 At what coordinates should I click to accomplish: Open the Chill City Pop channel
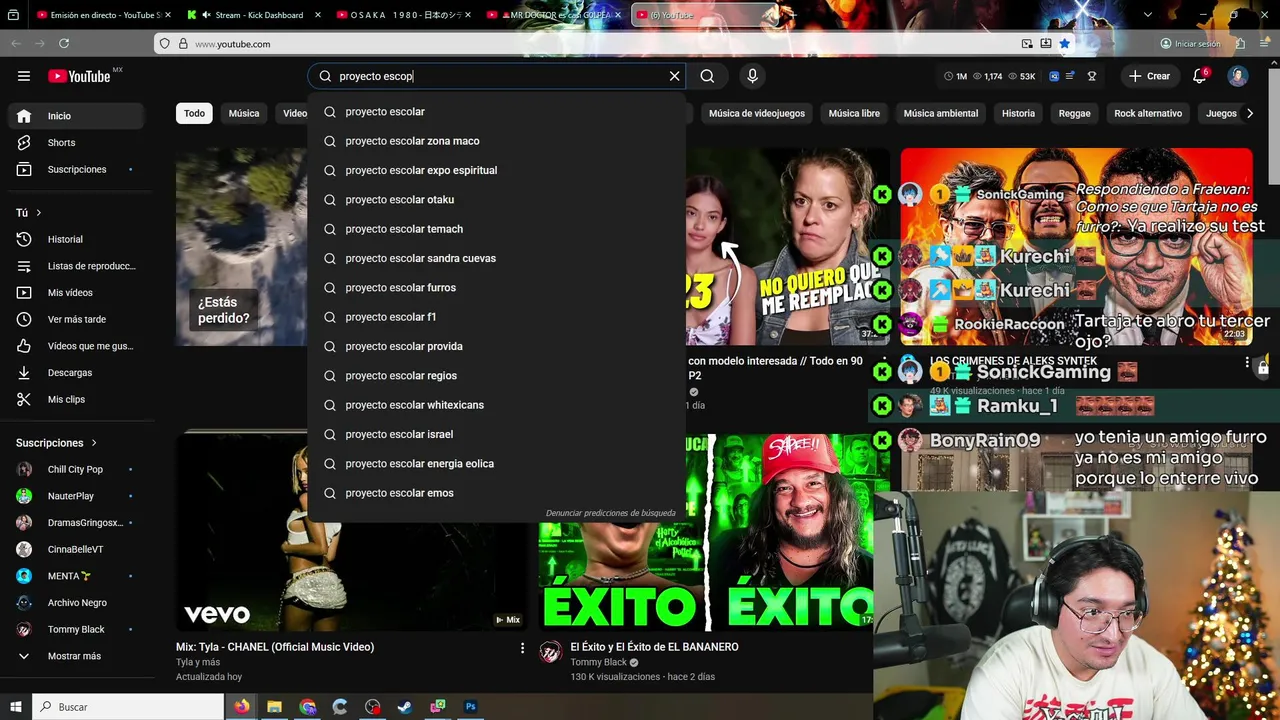click(x=76, y=469)
